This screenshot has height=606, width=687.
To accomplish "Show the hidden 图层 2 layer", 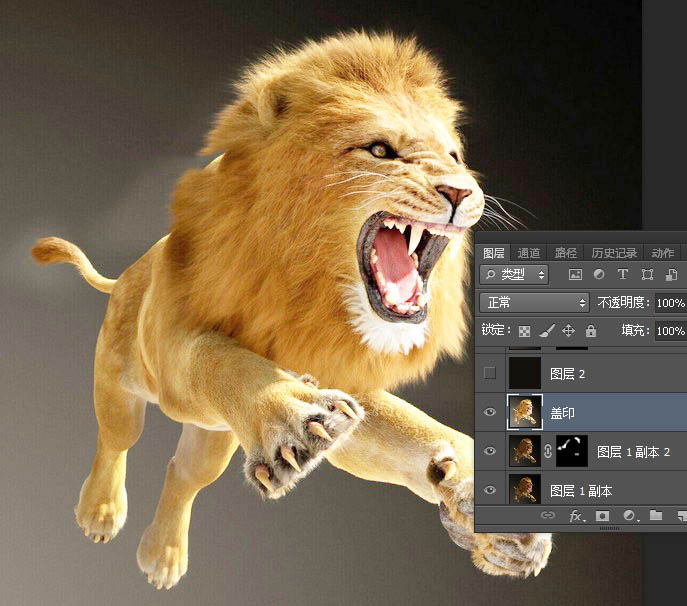I will [490, 373].
